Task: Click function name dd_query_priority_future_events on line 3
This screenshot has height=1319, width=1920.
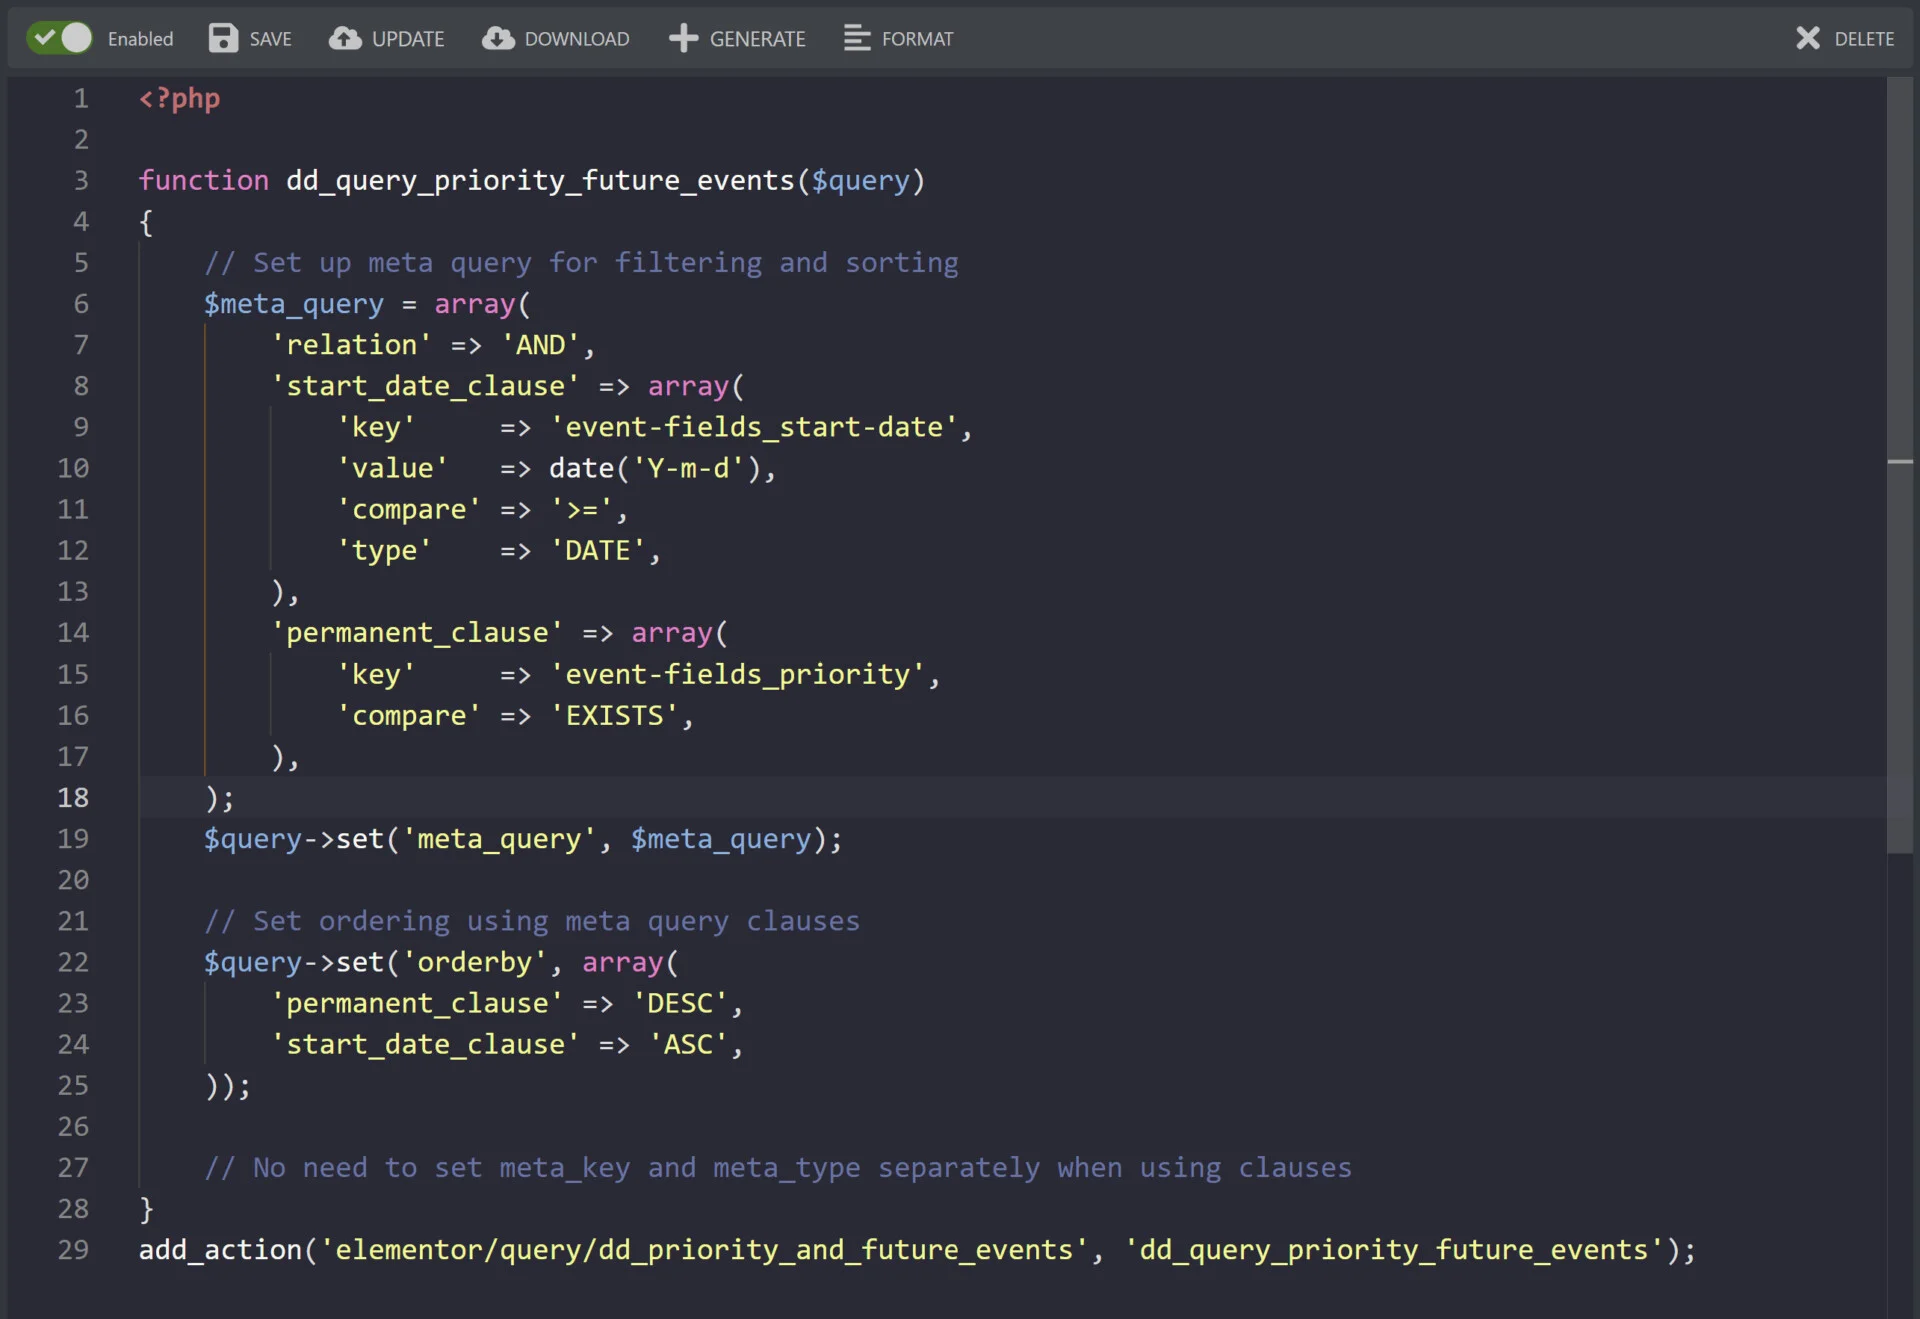Action: pyautogui.click(x=540, y=180)
